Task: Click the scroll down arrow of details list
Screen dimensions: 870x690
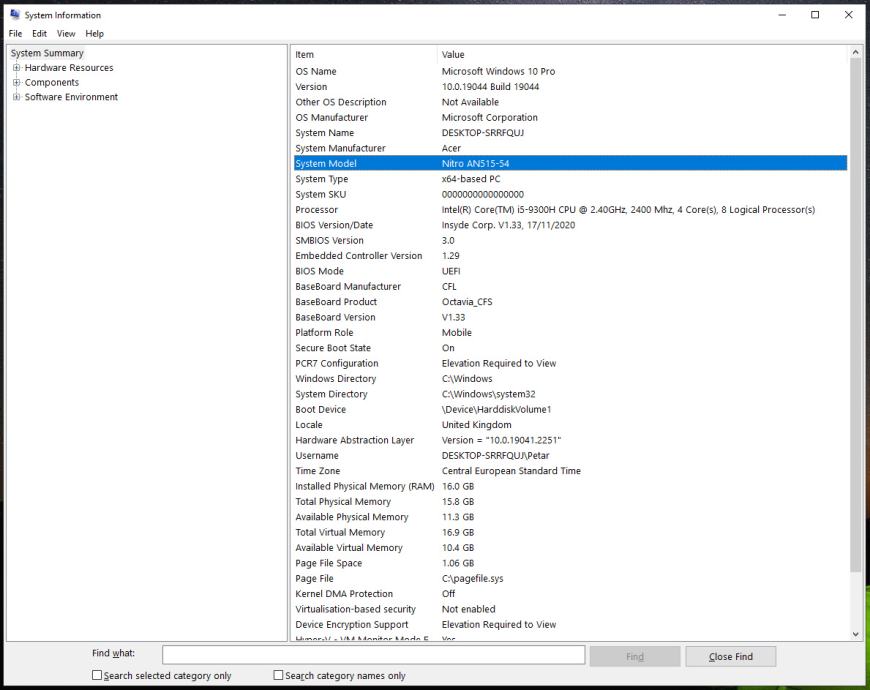Action: click(855, 633)
